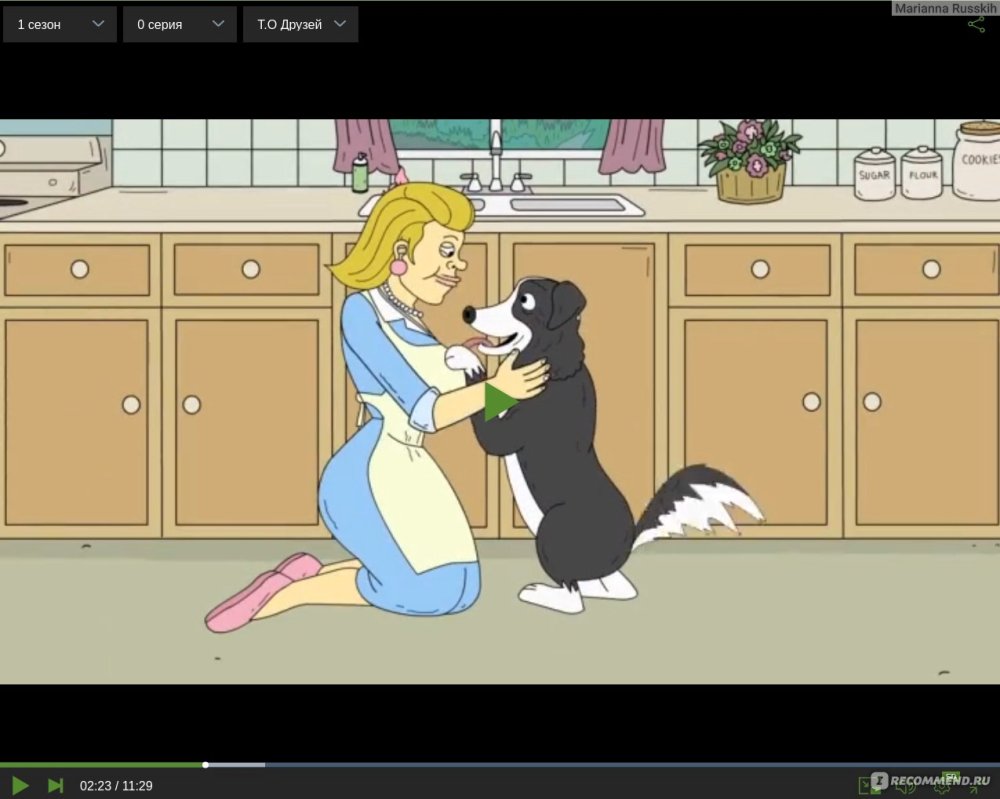The image size is (1000, 799).
Task: Click the white seek handle on the progress bar
Action: click(x=205, y=765)
